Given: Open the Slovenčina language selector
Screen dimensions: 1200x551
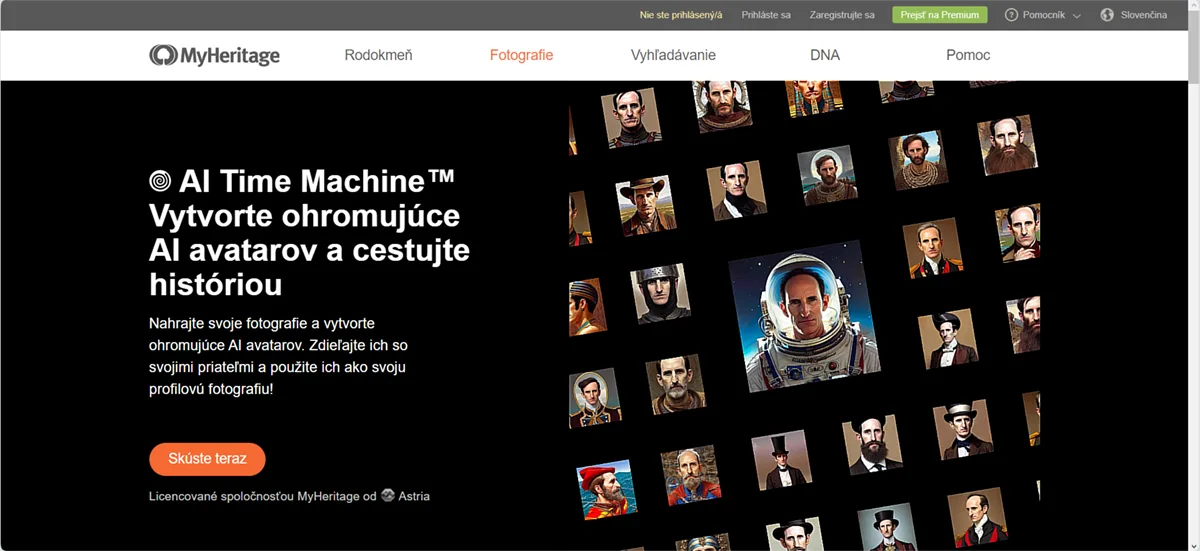Looking at the screenshot, I should [x=1143, y=15].
